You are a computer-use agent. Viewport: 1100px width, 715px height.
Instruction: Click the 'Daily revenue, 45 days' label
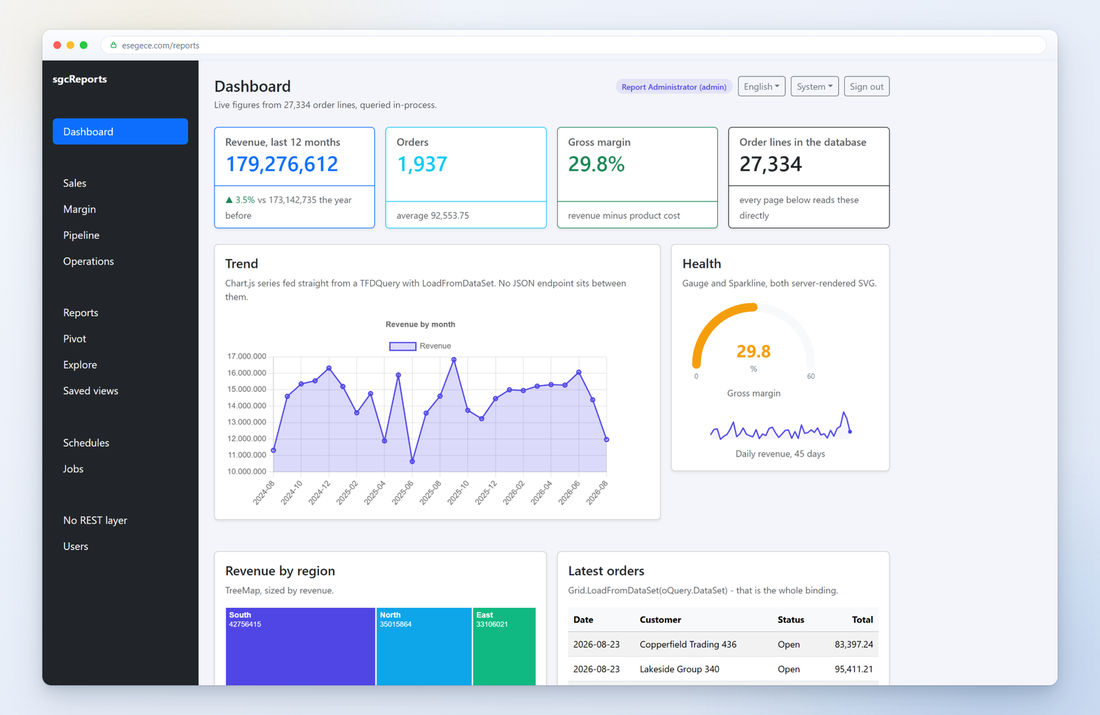coord(779,453)
